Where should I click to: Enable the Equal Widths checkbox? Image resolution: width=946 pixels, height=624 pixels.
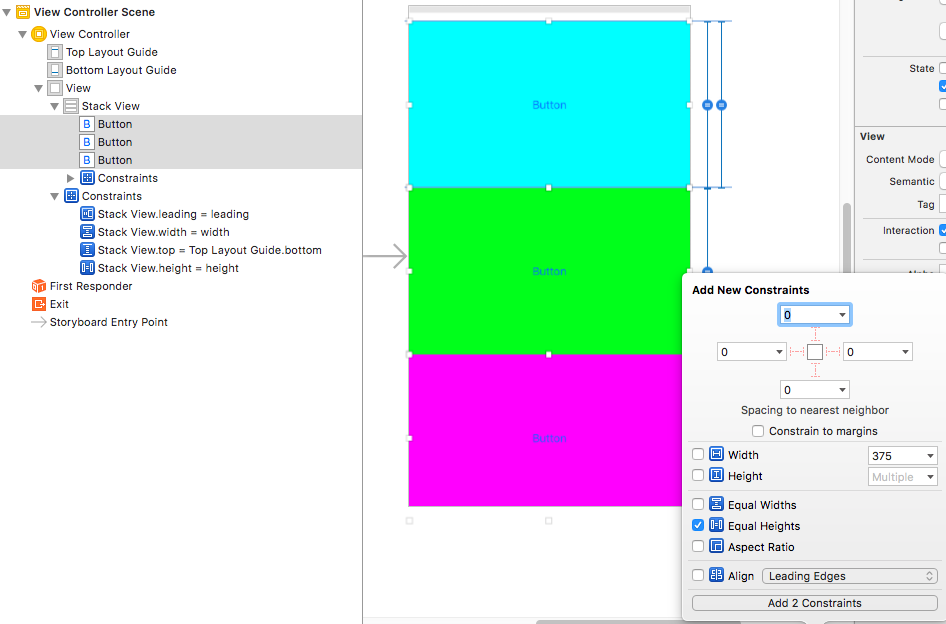(698, 505)
